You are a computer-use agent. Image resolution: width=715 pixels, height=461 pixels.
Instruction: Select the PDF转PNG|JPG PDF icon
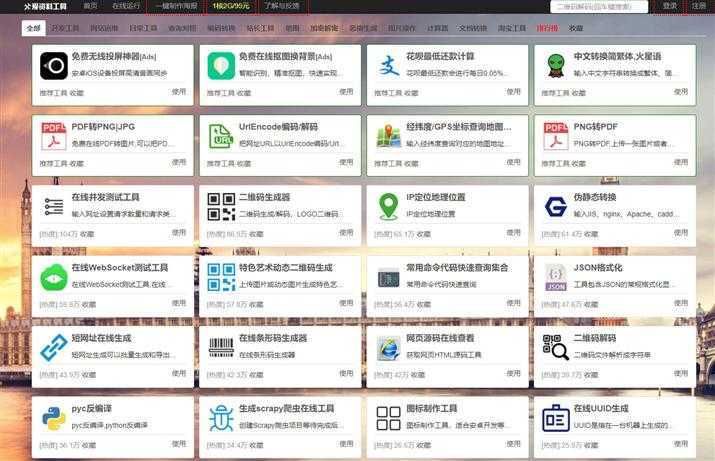(54, 136)
